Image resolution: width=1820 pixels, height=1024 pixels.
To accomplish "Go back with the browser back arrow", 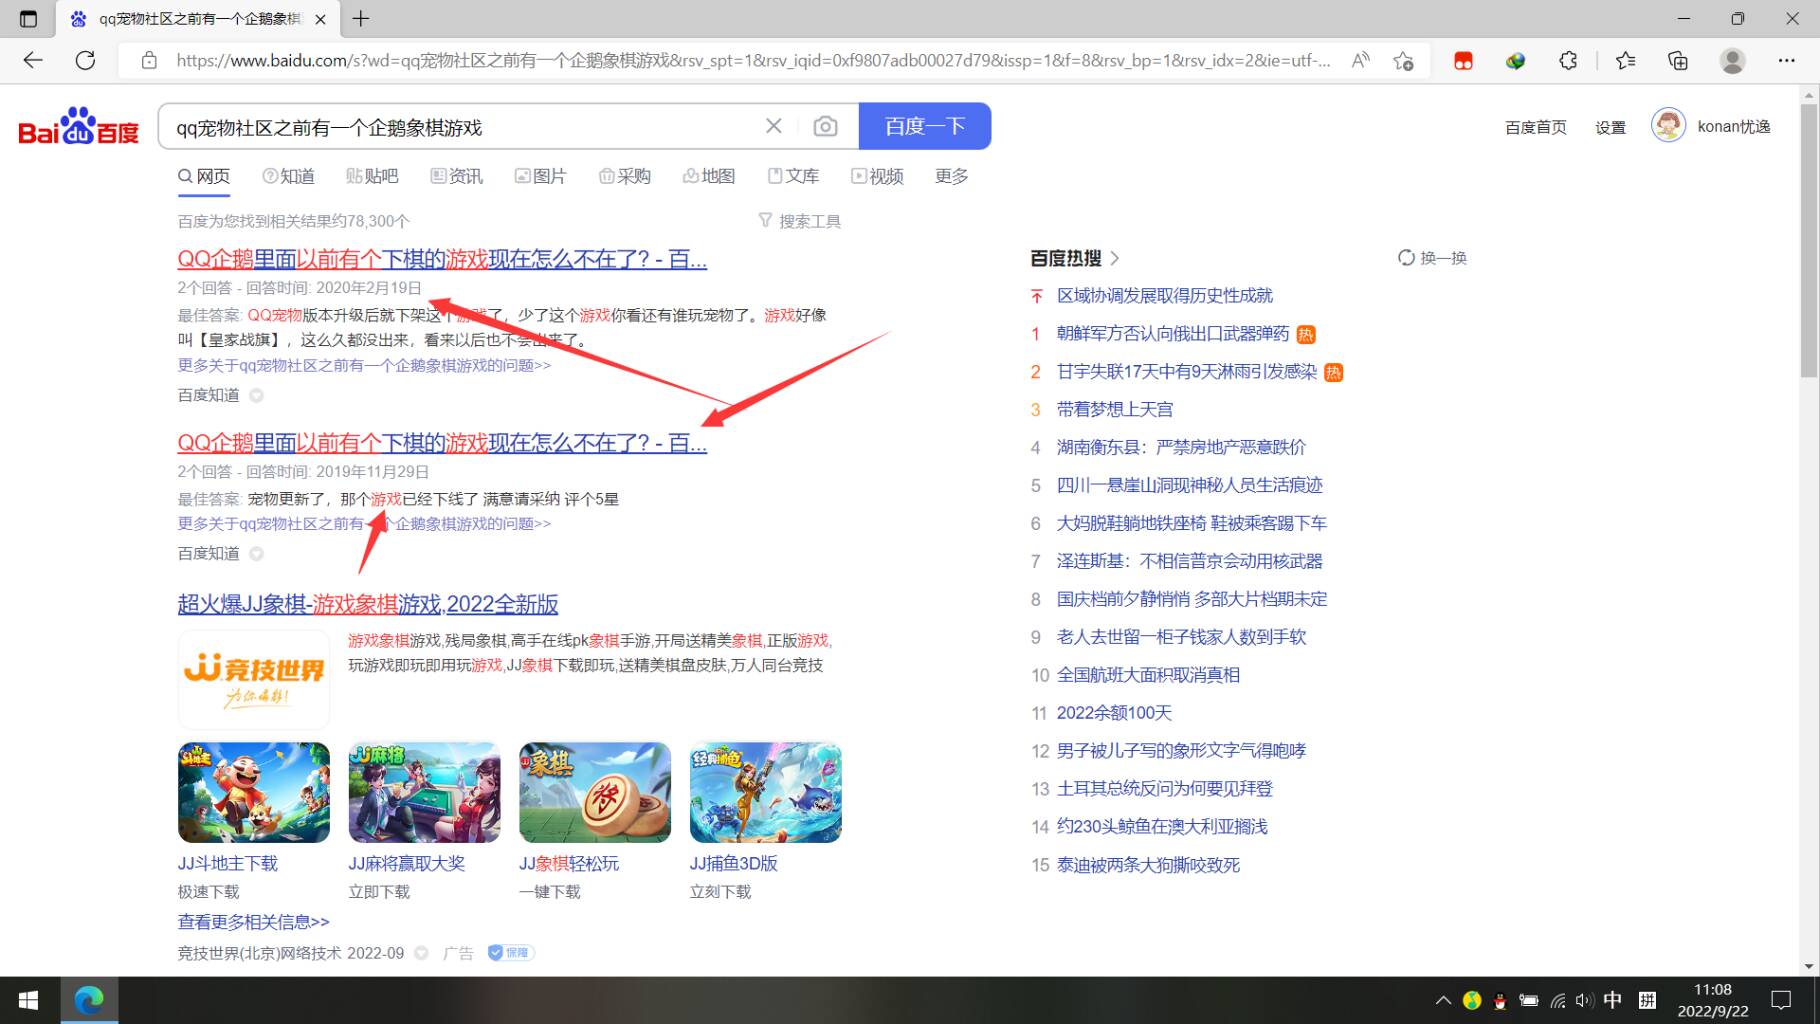I will 33,60.
